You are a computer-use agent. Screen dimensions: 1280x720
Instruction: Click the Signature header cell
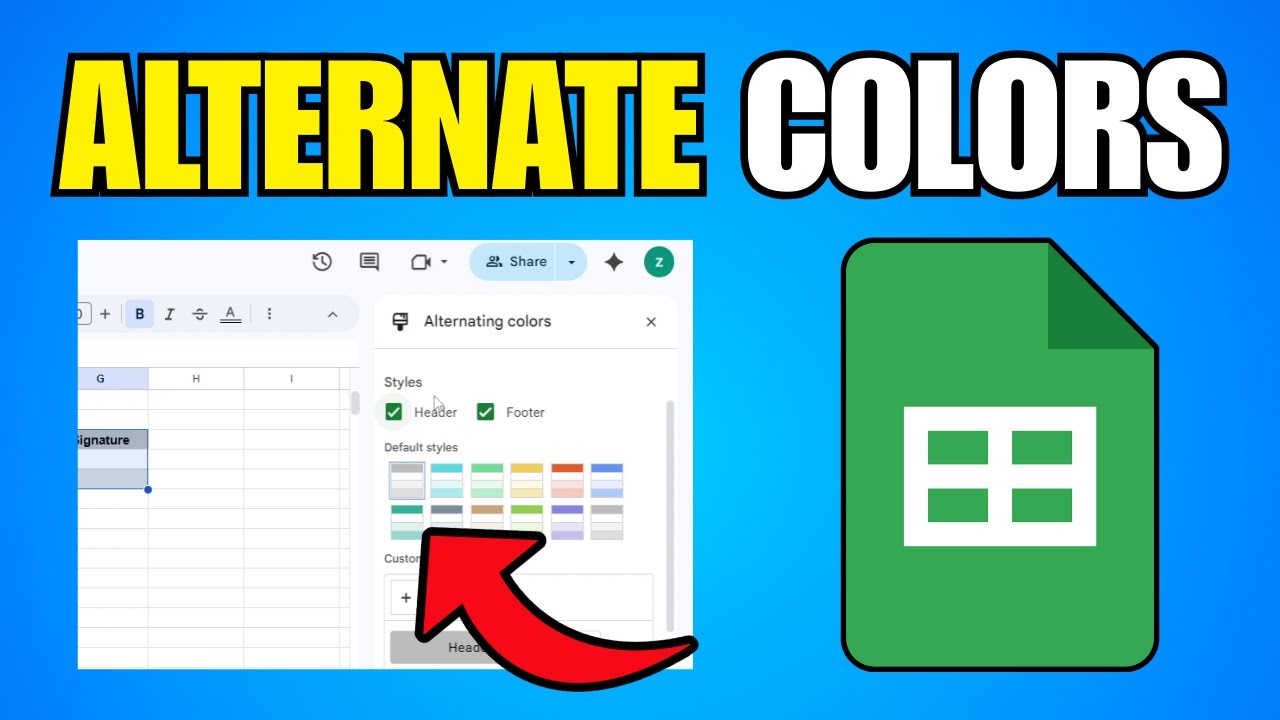[113, 440]
